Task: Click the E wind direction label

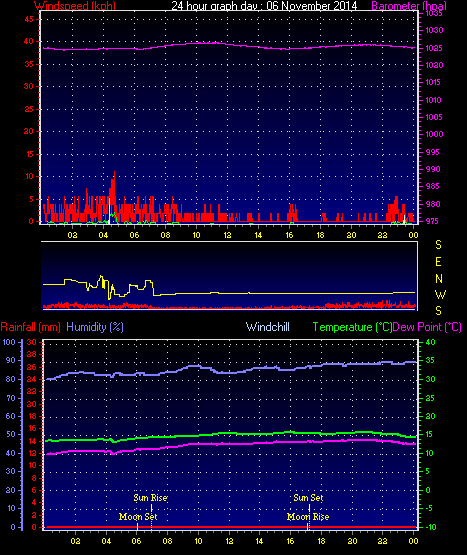Action: point(438,262)
